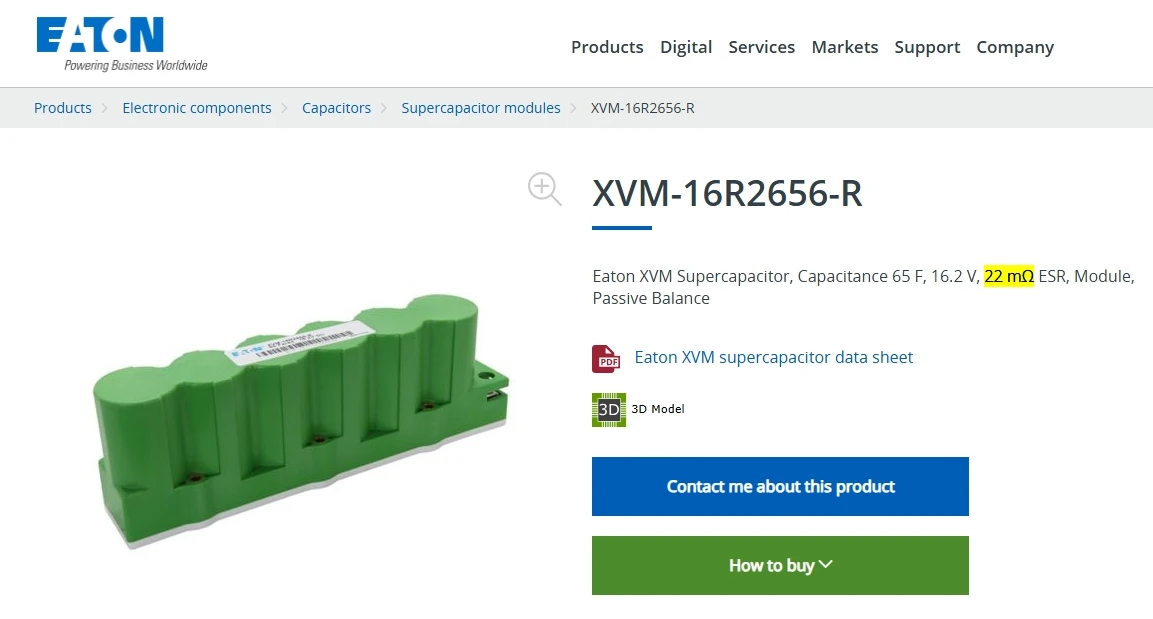Open the Markets menu
1153x619 pixels.
[x=845, y=47]
